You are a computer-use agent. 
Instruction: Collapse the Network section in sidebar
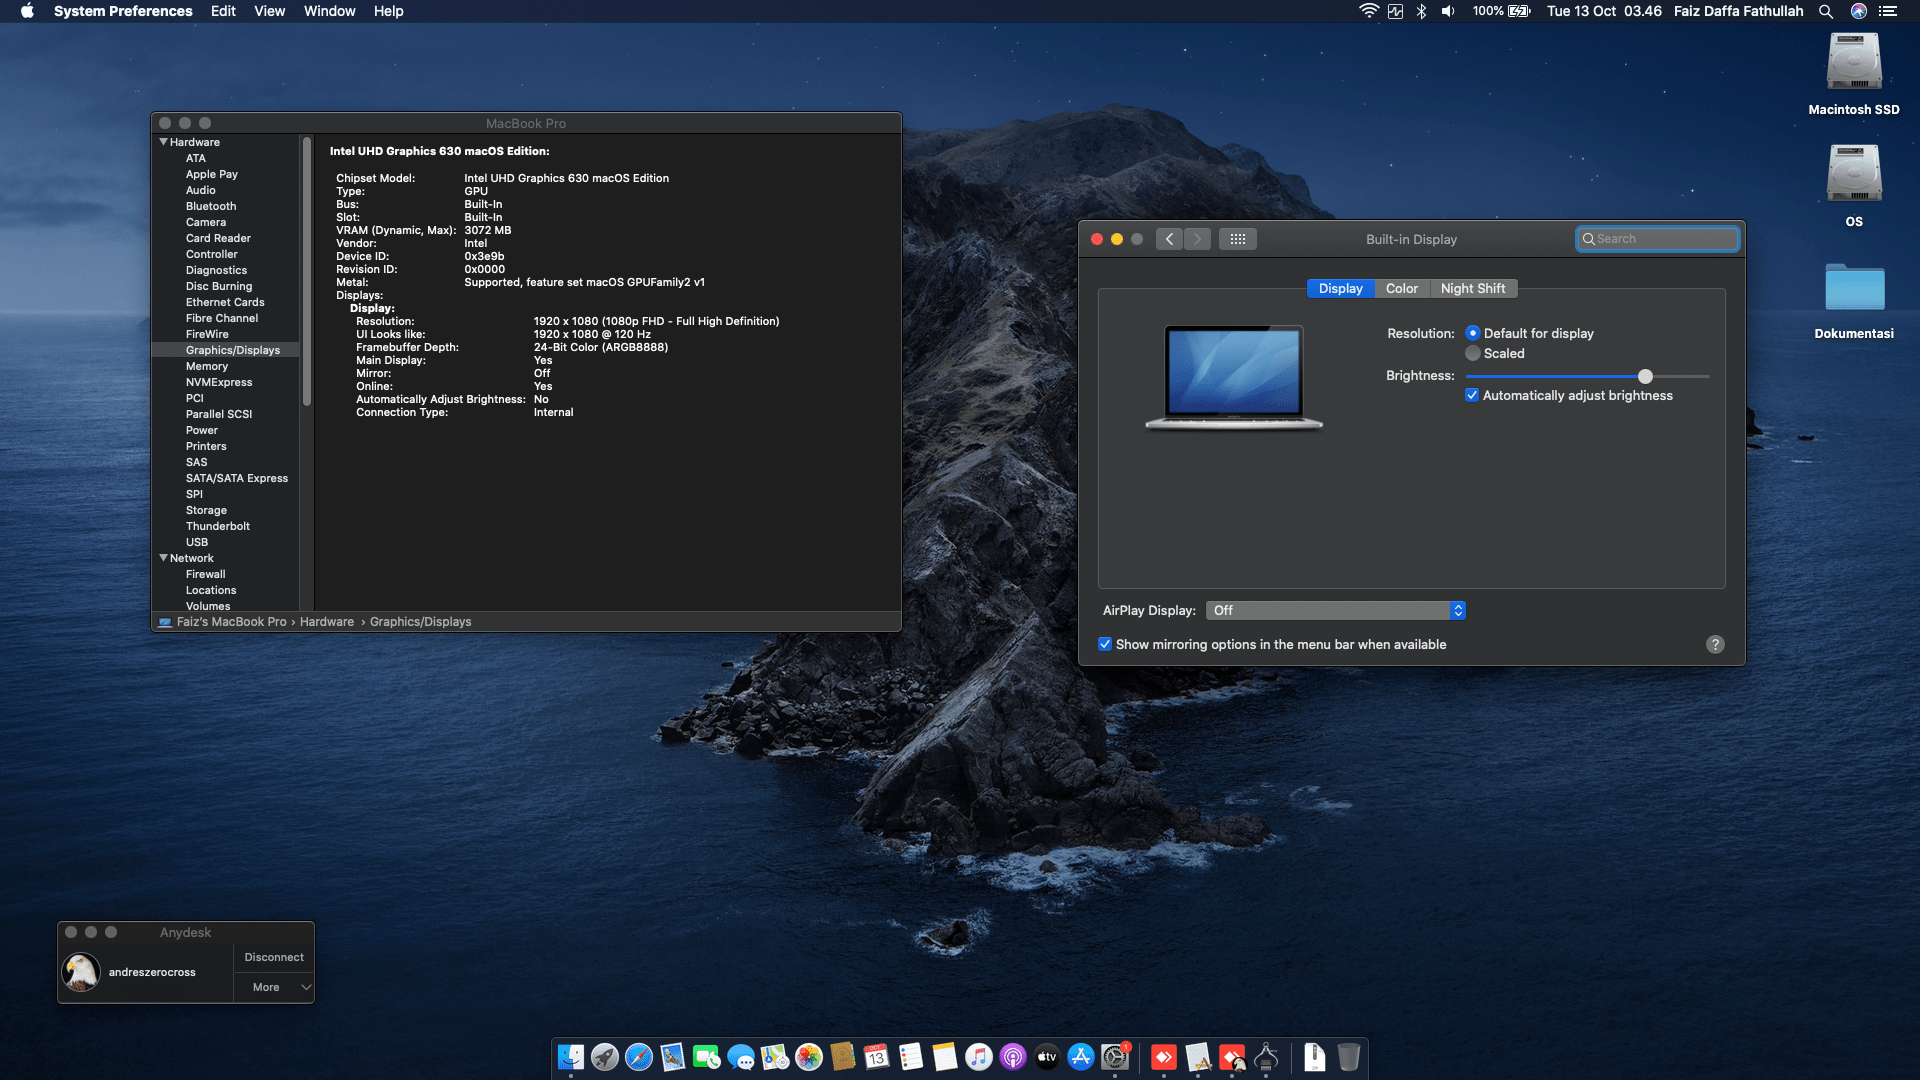[x=163, y=558]
